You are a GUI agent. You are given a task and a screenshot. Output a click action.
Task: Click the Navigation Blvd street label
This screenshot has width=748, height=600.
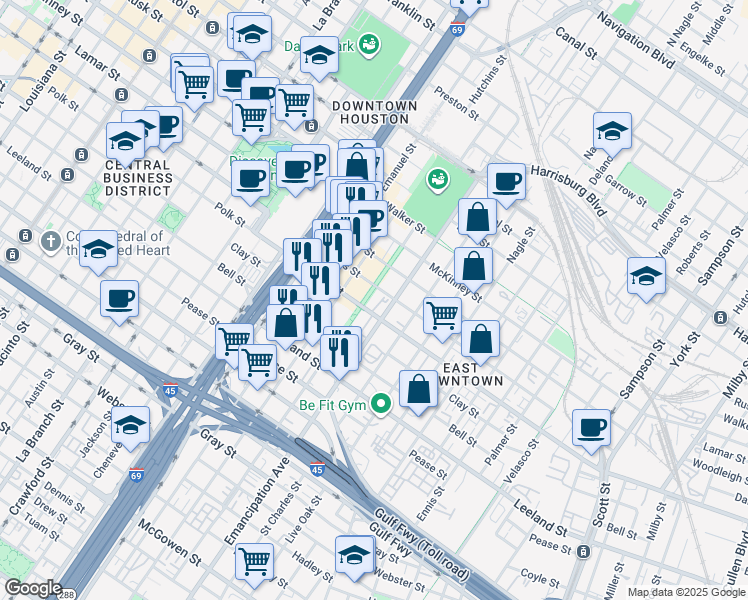coord(636,41)
